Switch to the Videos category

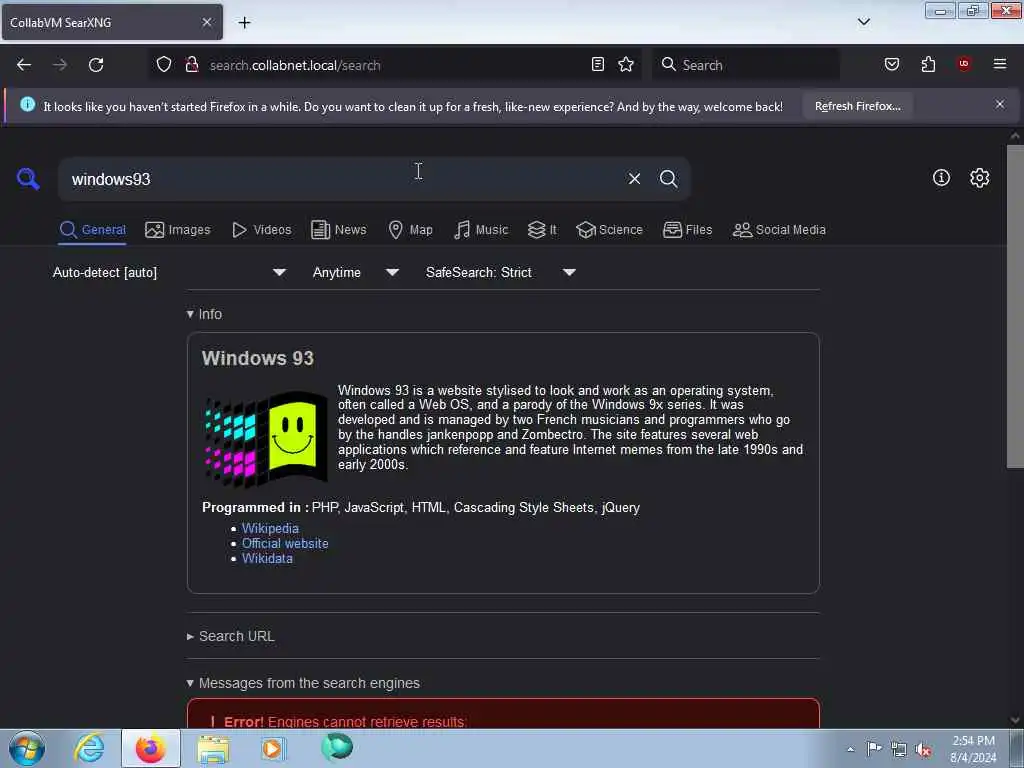pos(262,230)
